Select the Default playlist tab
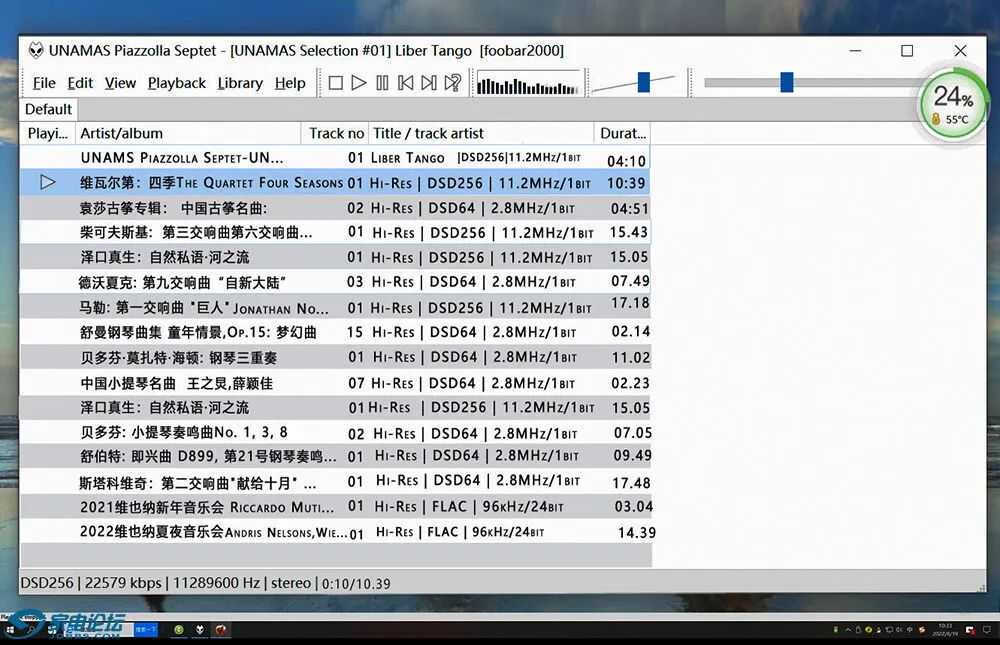Image resolution: width=1000 pixels, height=645 pixels. [x=48, y=109]
